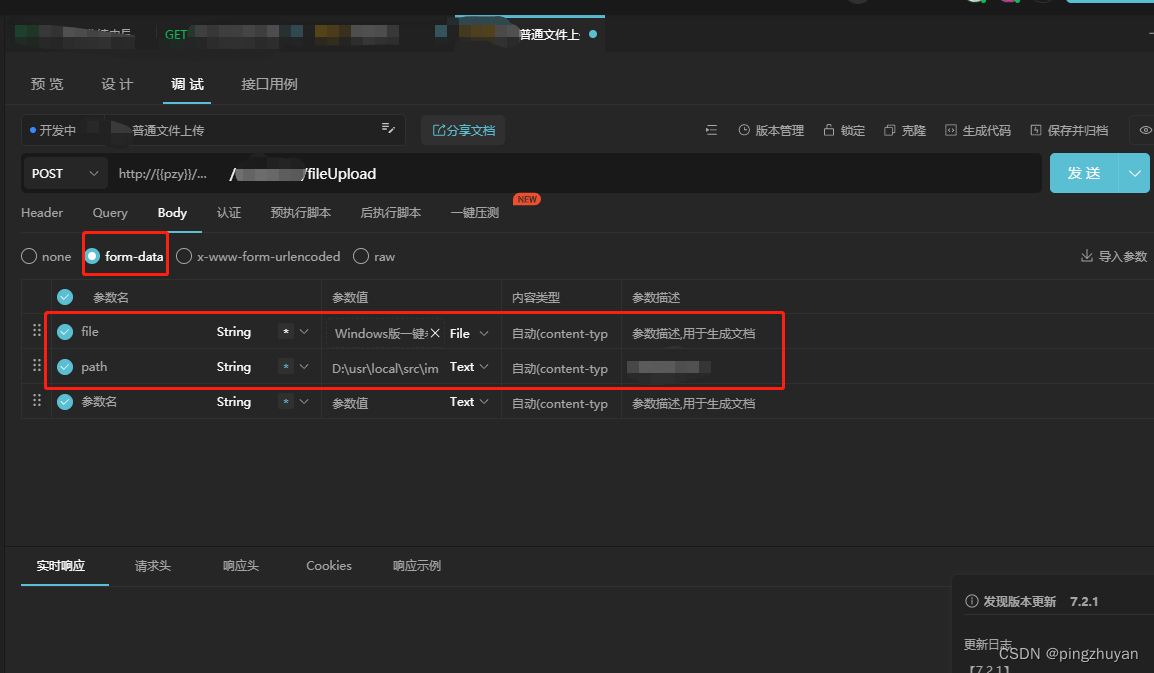This screenshot has height=673, width=1154.
Task: Open the Header tab
Action: tap(42, 213)
